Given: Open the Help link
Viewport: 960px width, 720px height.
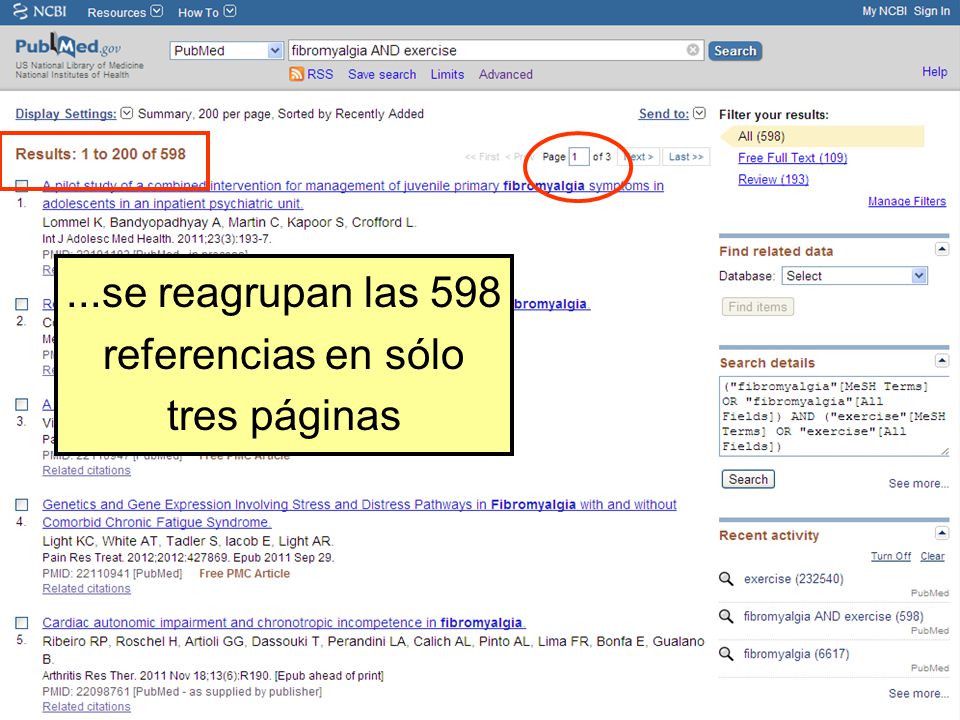Looking at the screenshot, I should coord(934,72).
